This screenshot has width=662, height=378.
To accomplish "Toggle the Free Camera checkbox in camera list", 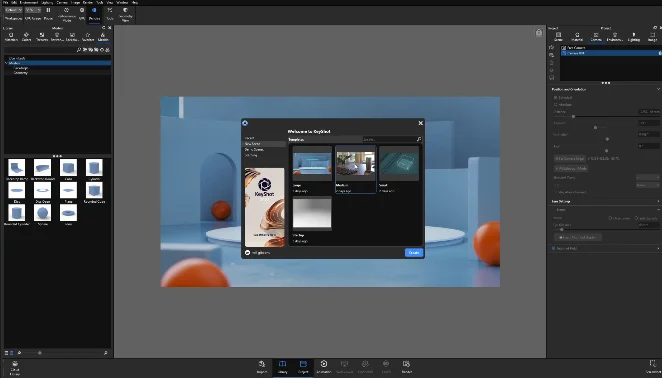I will tap(564, 48).
